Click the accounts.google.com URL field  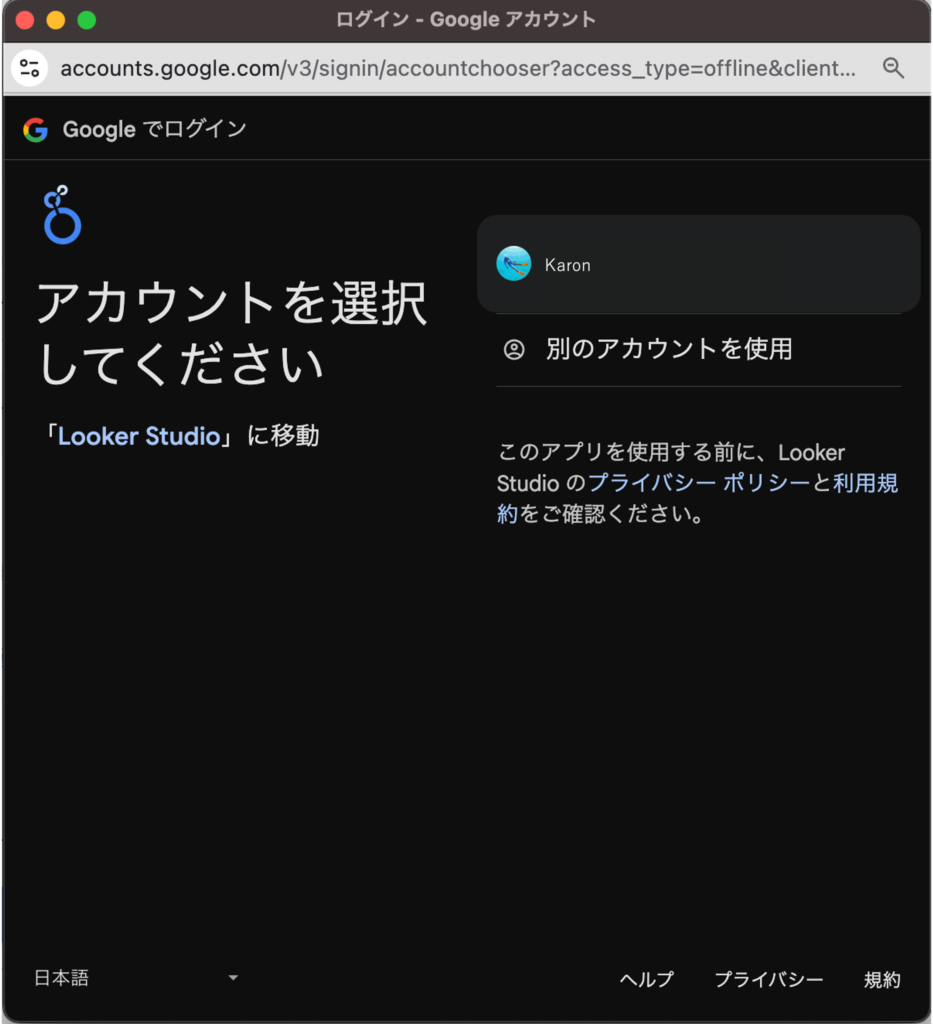click(x=457, y=68)
